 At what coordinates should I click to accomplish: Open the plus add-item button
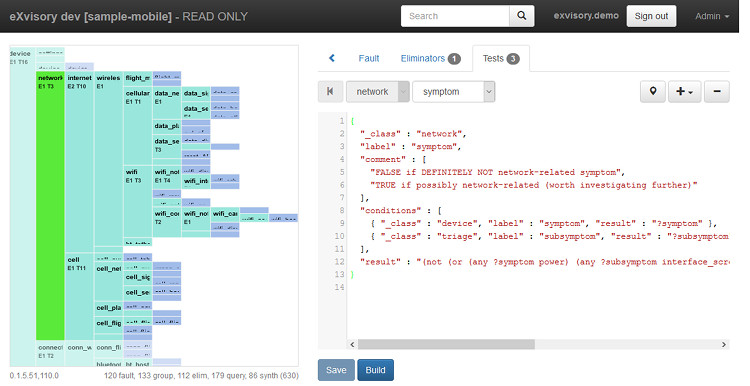click(684, 91)
